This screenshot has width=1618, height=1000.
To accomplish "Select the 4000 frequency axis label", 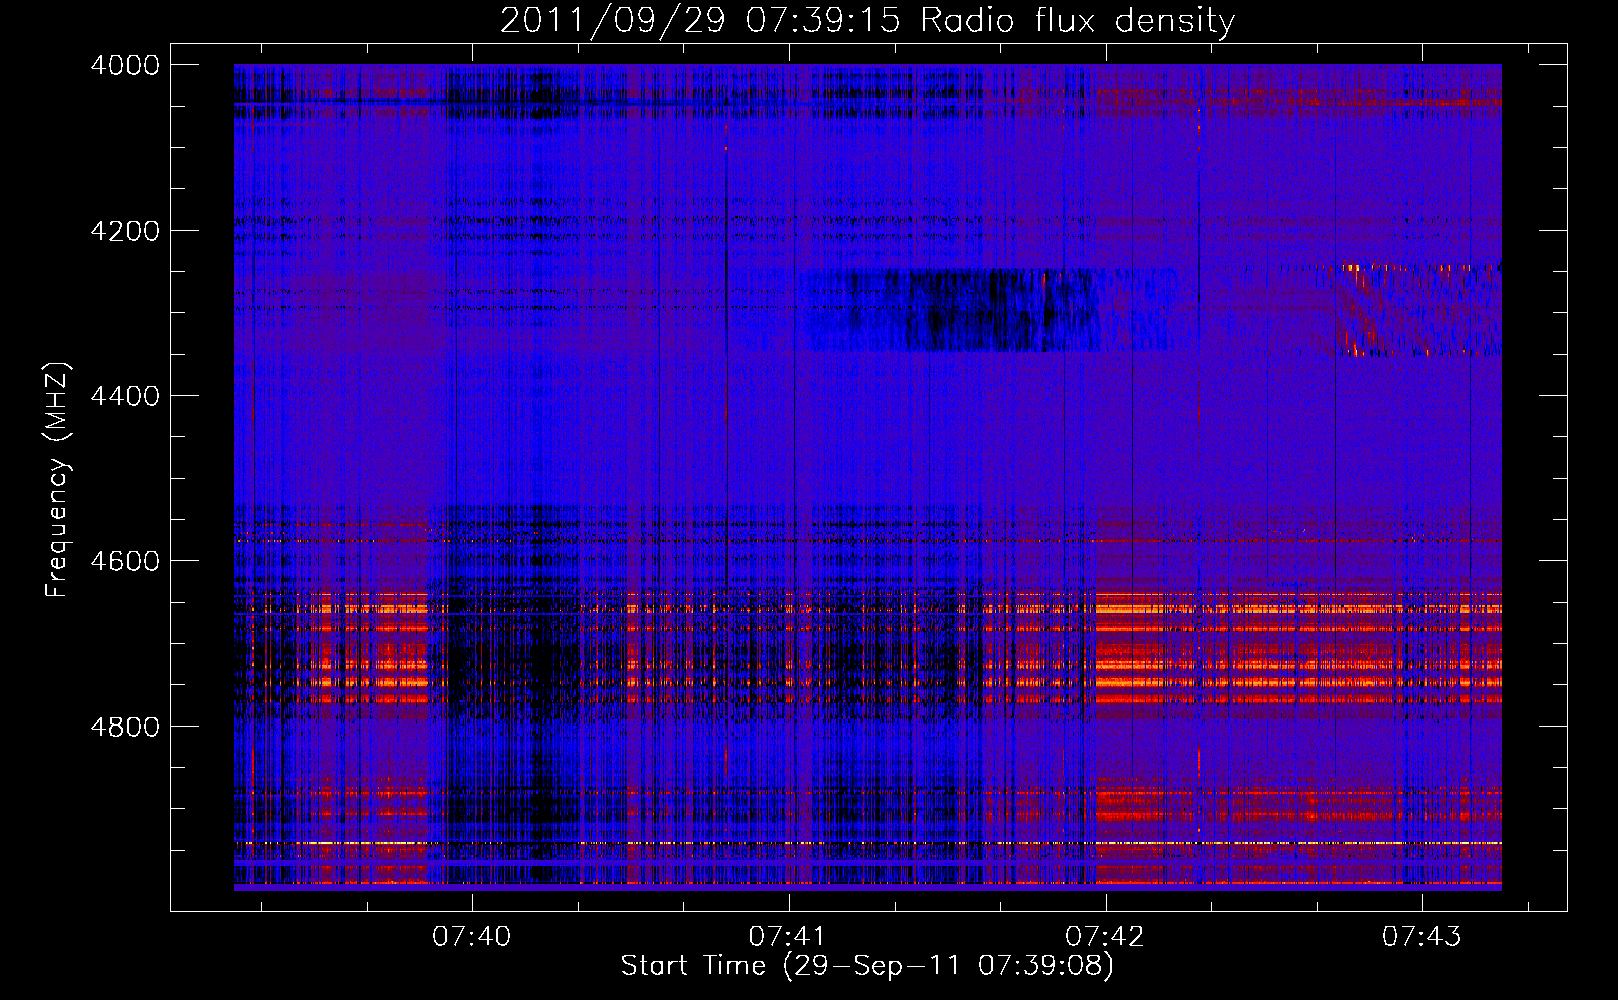I will coord(125,65).
